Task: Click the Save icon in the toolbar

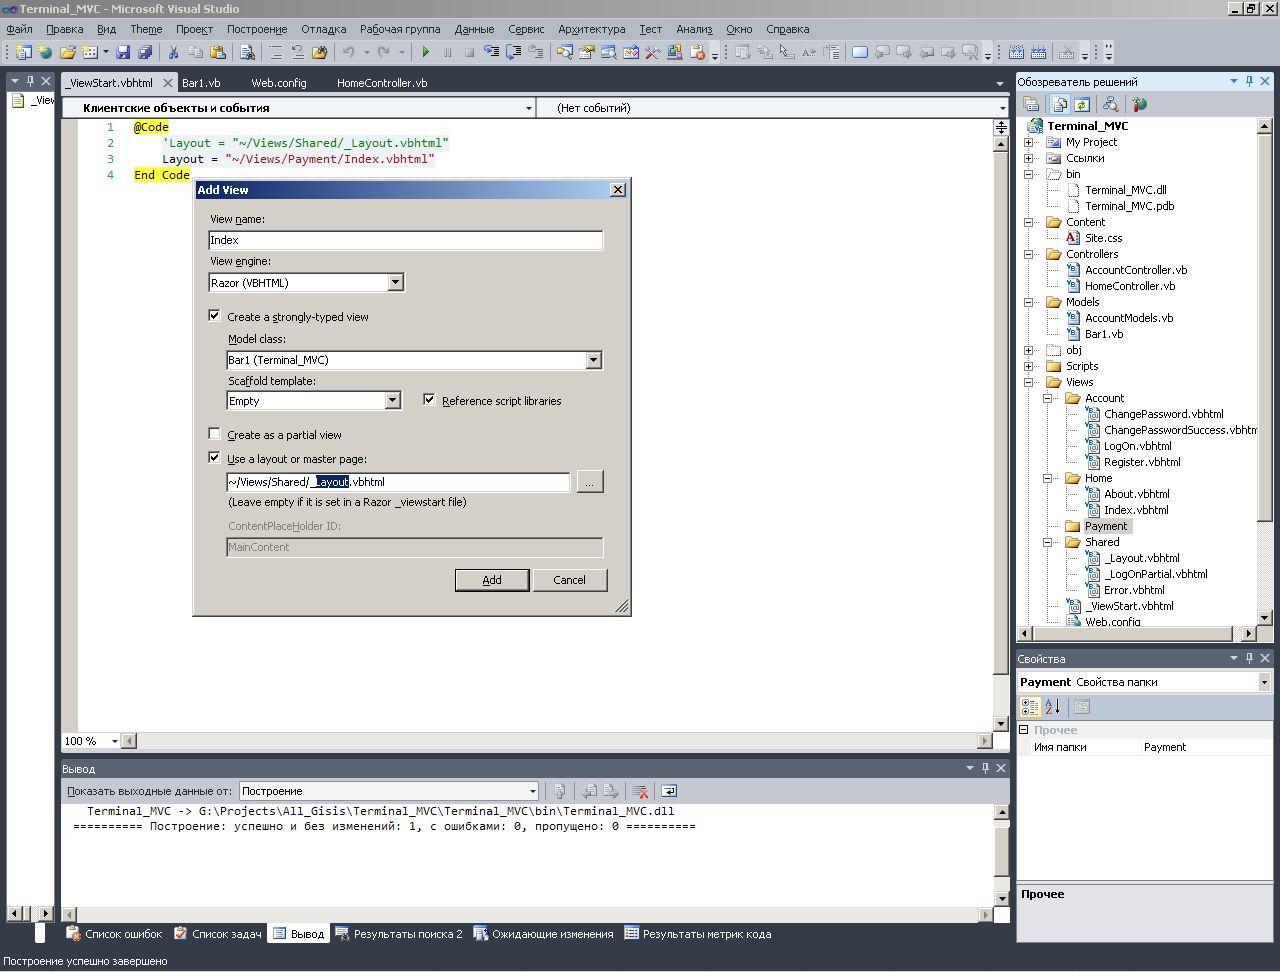Action: pyautogui.click(x=123, y=52)
